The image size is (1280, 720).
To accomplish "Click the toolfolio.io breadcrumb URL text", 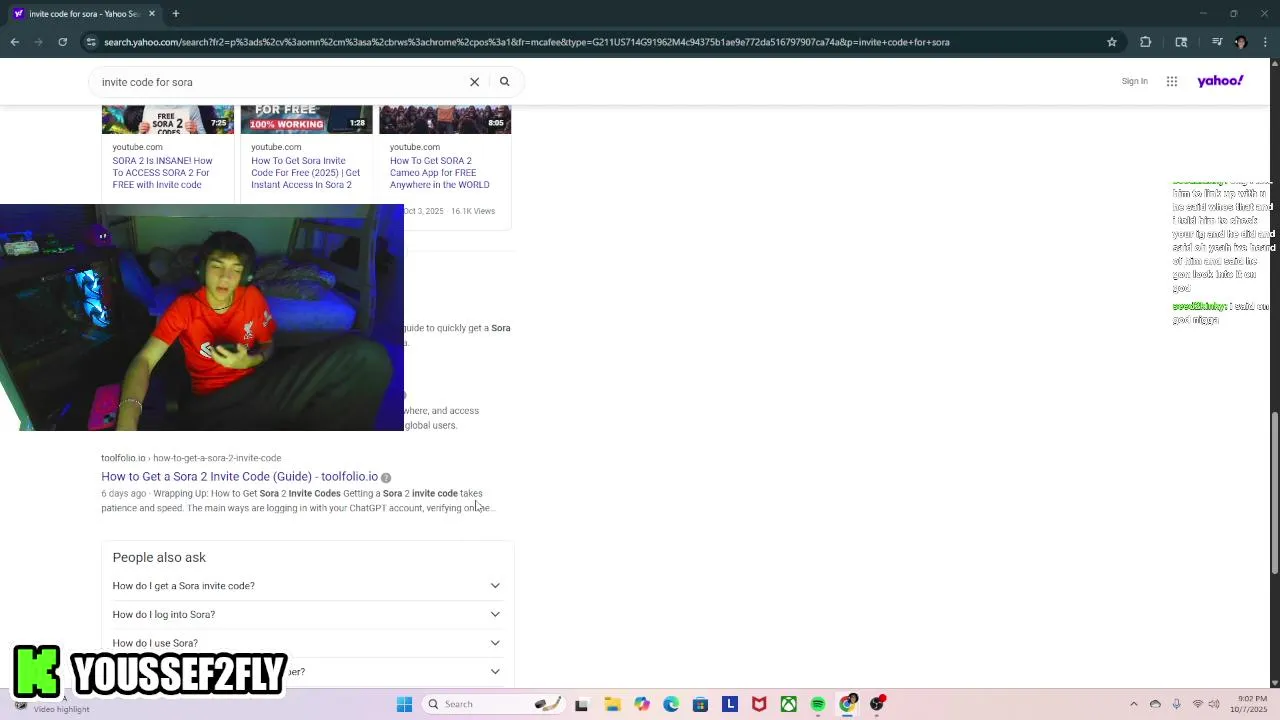I will click(x=191, y=458).
